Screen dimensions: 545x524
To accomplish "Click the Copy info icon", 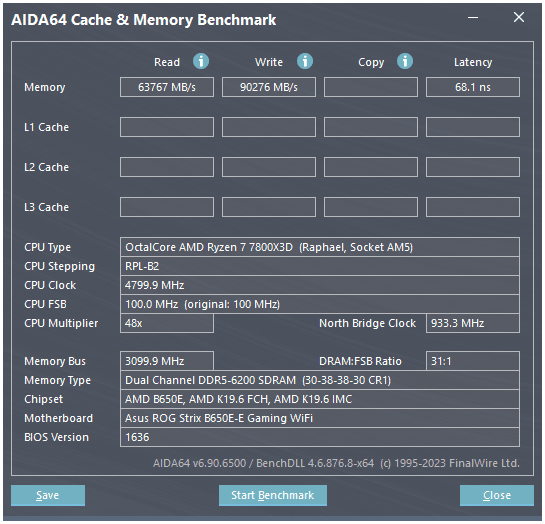I will coord(405,61).
